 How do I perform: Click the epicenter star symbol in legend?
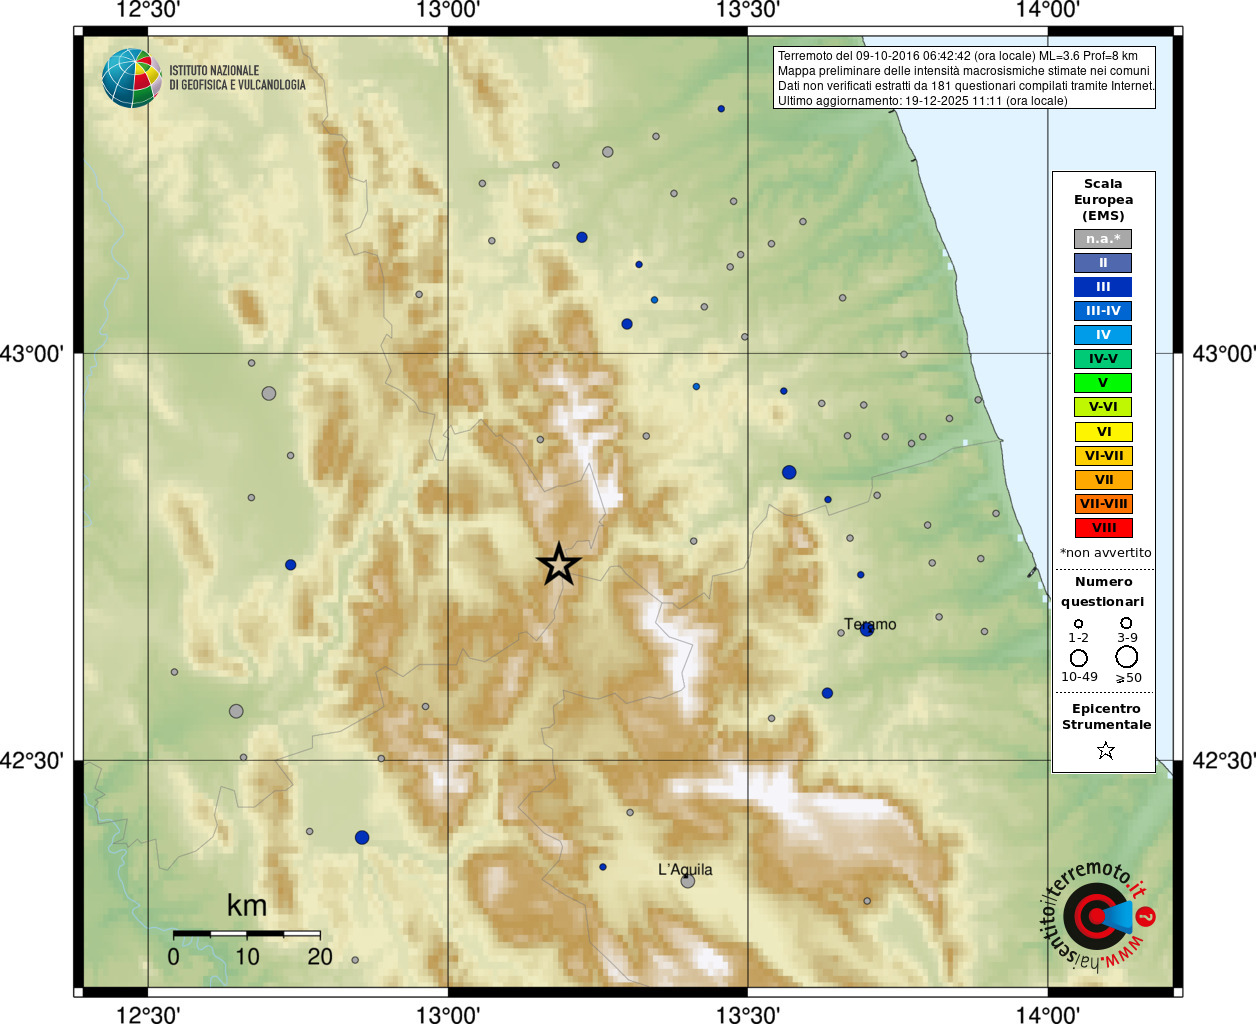click(1105, 750)
